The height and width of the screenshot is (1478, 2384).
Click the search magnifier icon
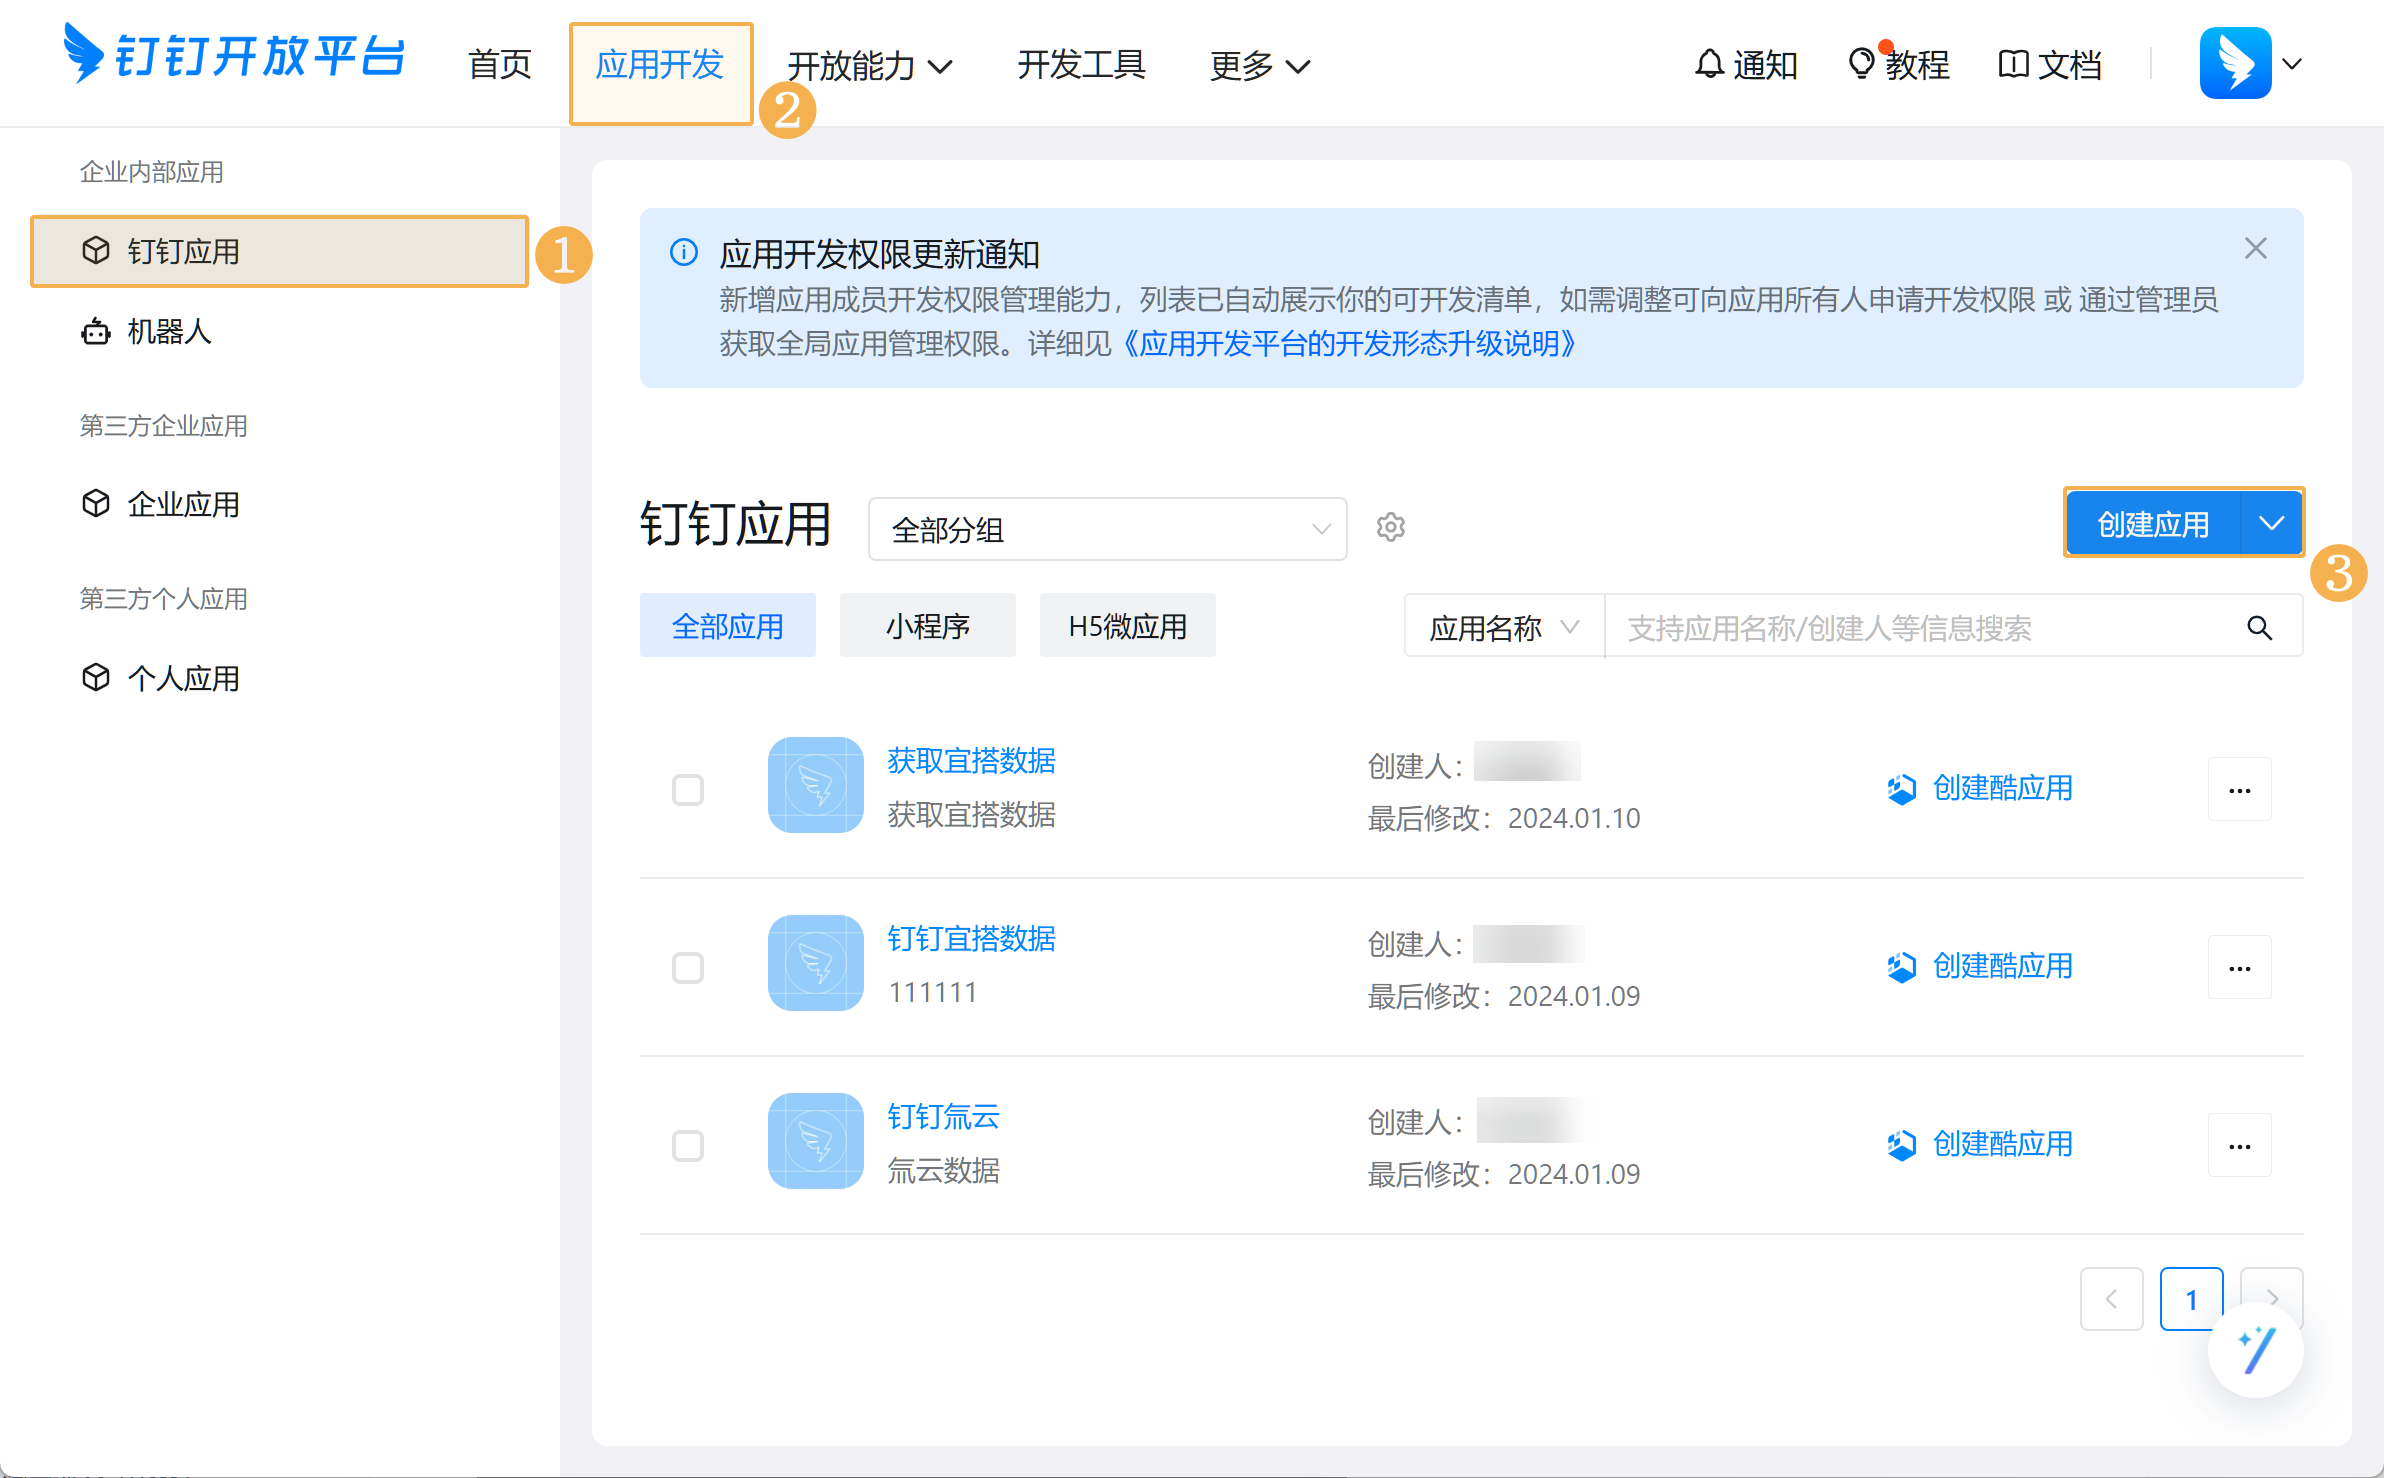[2259, 627]
